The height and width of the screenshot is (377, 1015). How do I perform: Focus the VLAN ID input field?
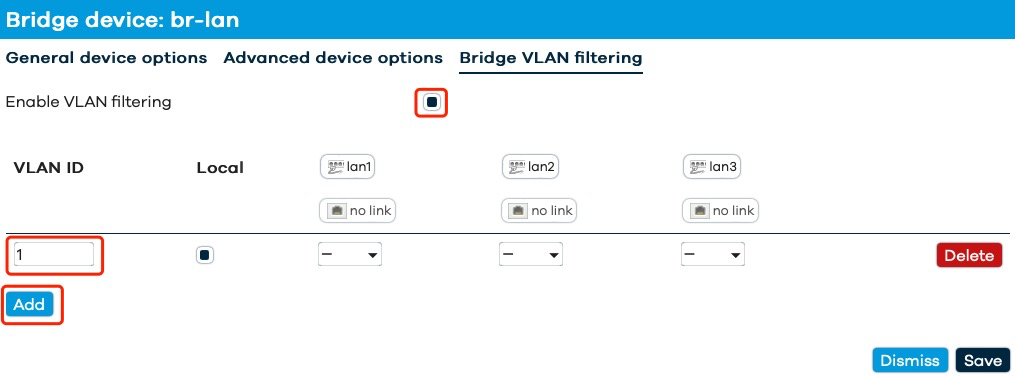[54, 255]
